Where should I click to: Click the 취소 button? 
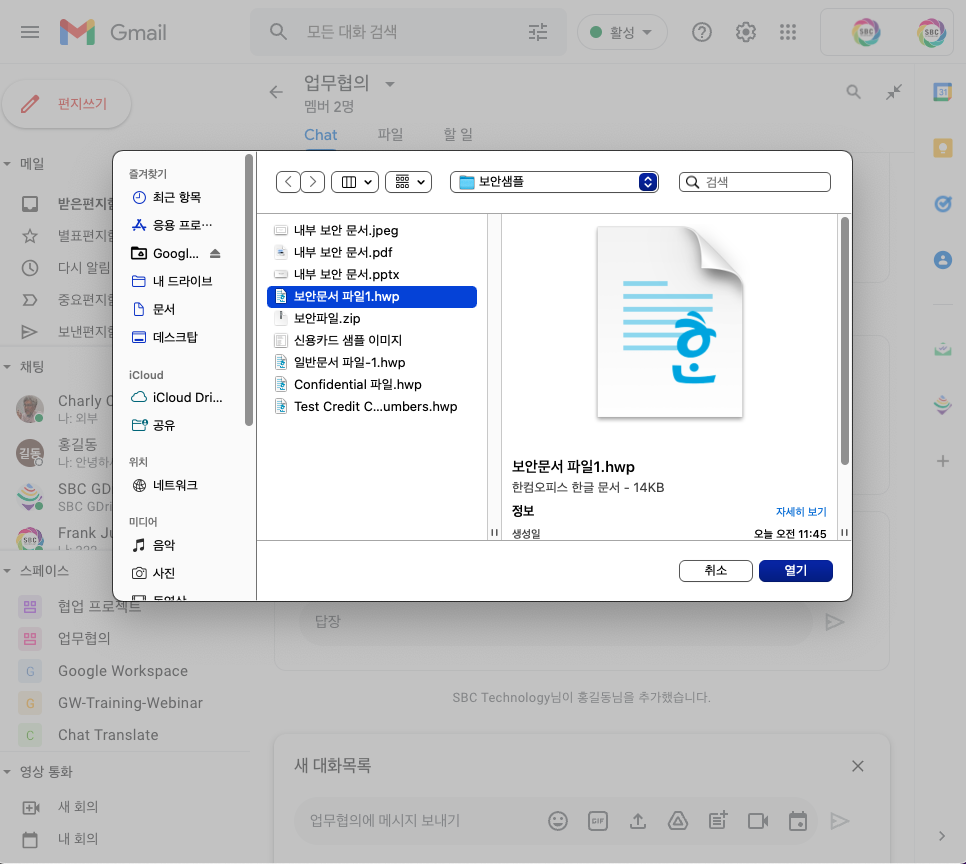pyautogui.click(x=716, y=571)
